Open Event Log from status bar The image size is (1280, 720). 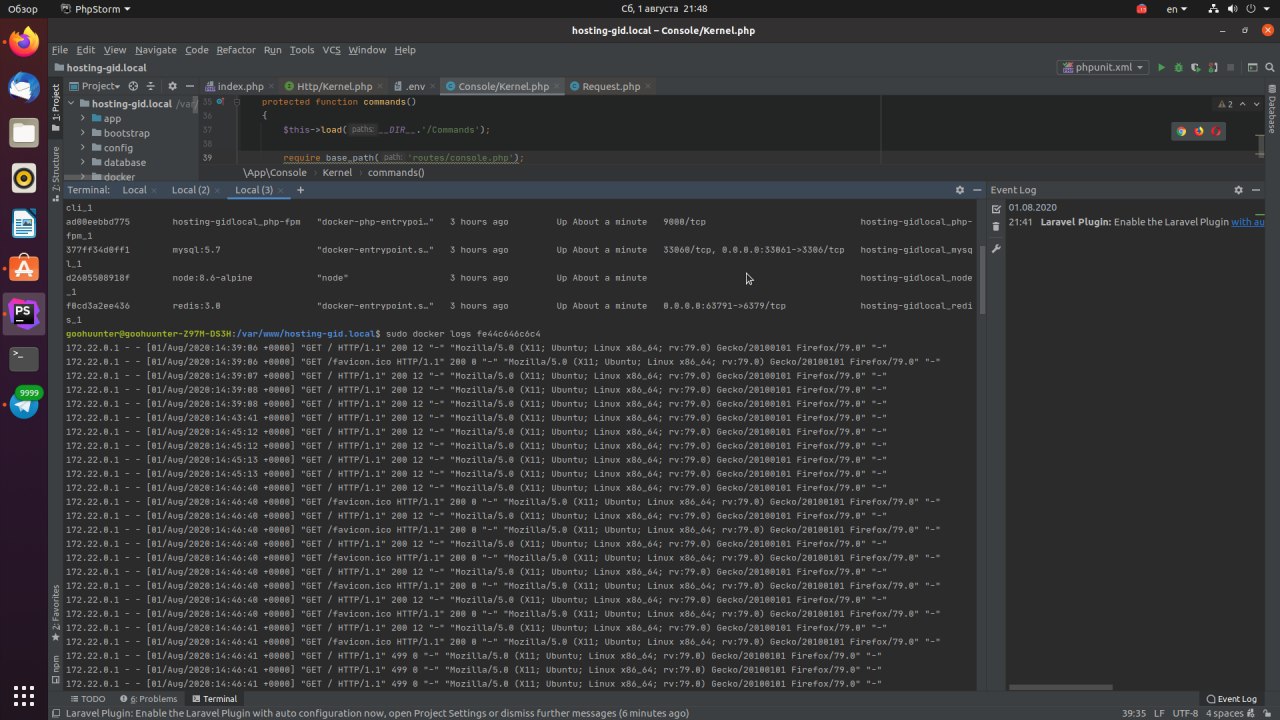(x=1231, y=699)
